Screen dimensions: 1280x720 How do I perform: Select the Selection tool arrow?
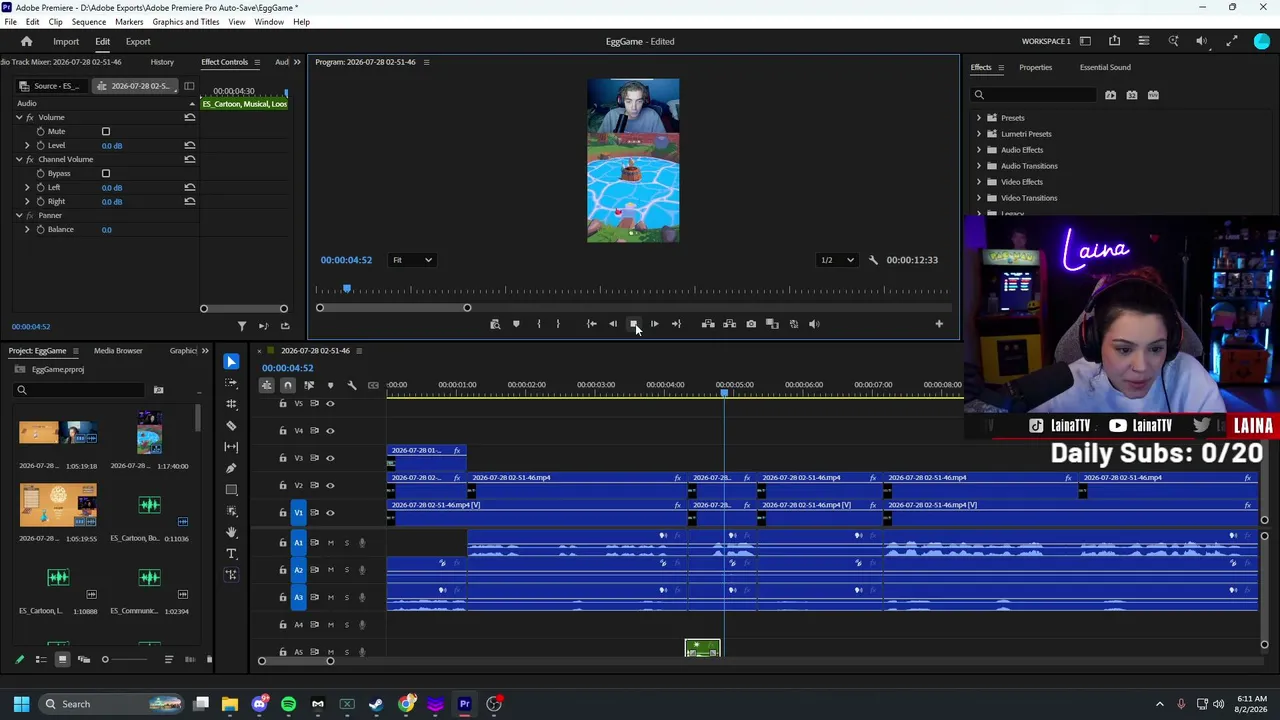click(231, 361)
